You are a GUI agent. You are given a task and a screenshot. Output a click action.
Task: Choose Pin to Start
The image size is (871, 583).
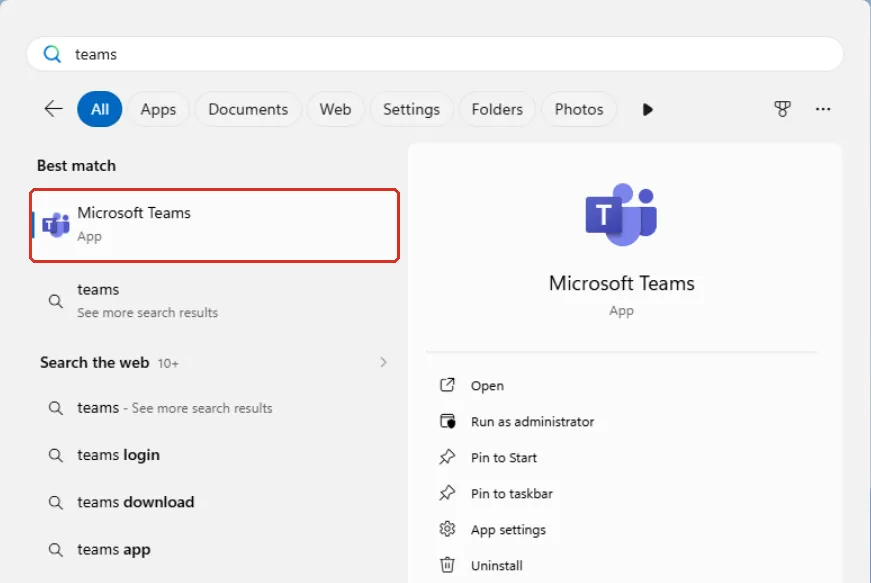coord(622,458)
